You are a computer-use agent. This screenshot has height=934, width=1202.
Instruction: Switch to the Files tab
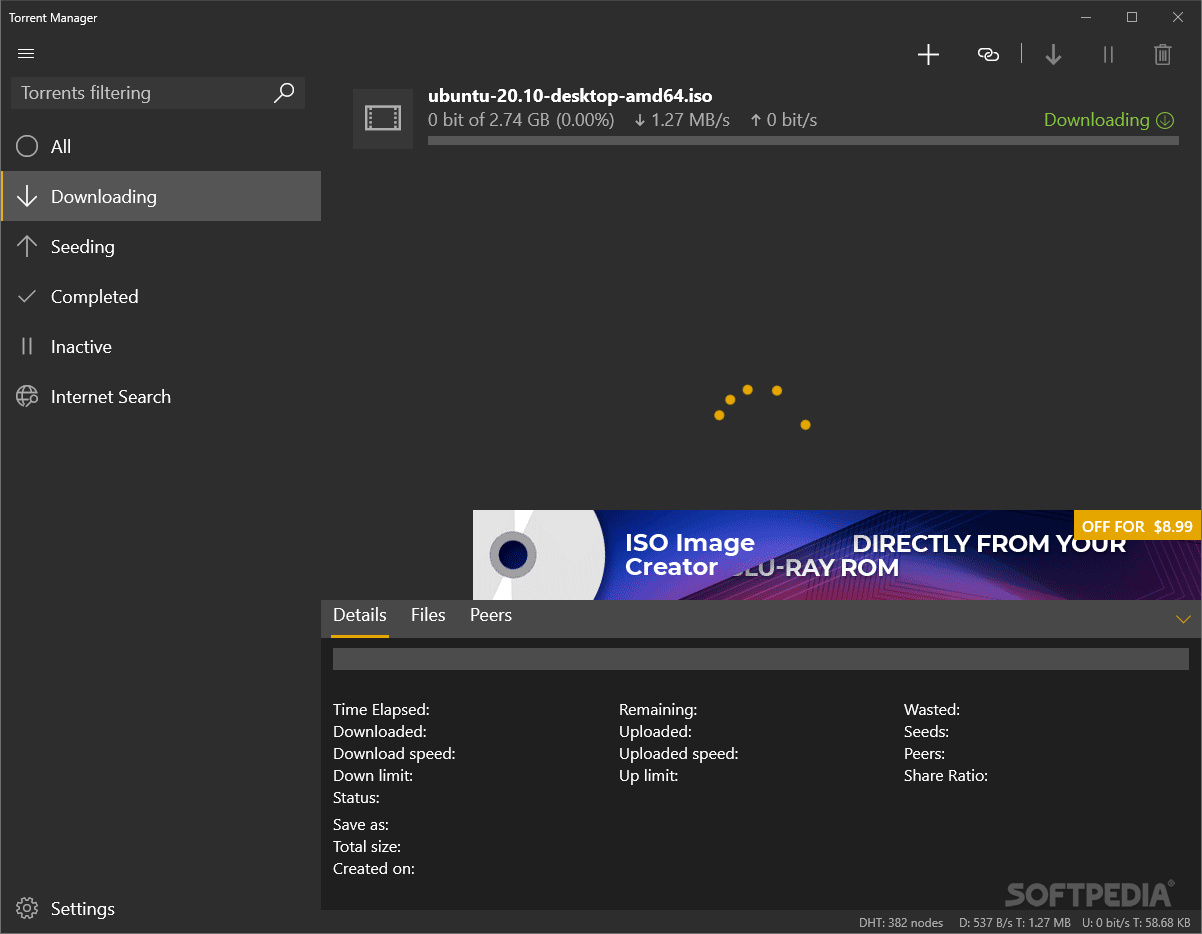(x=428, y=616)
